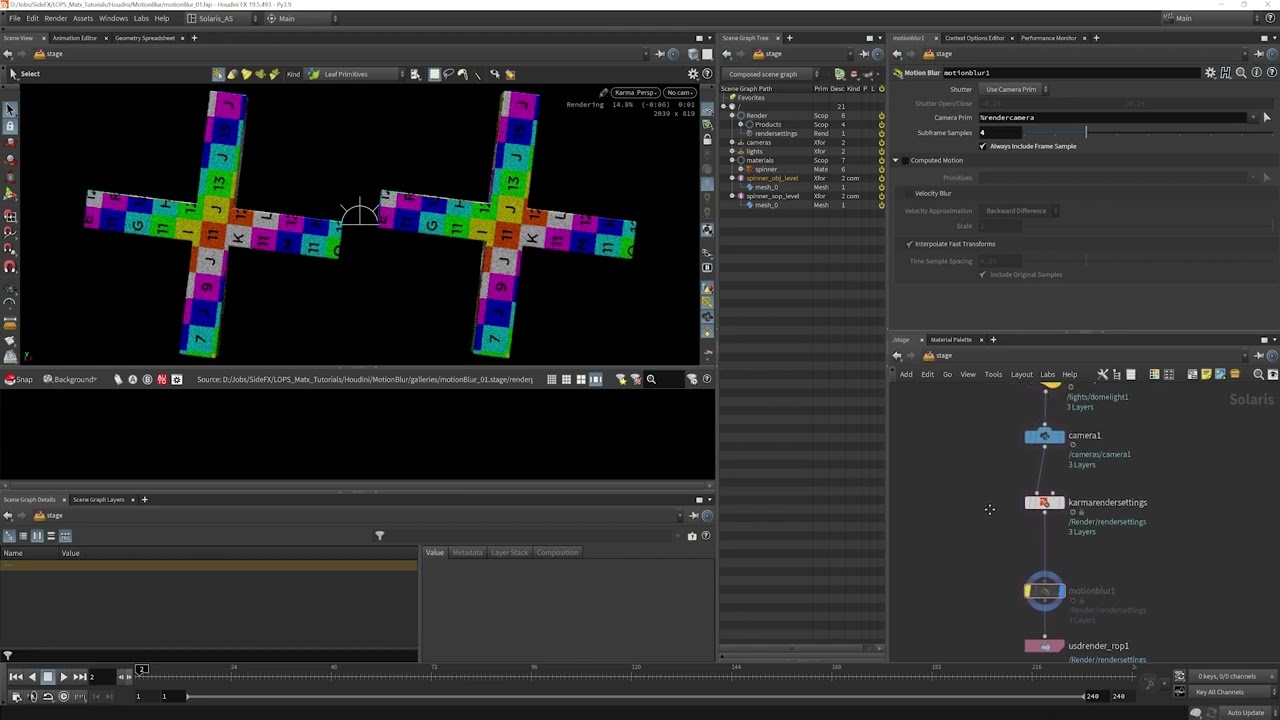Switch to Scene Graph Layers tab
The height and width of the screenshot is (720, 1280).
98,500
